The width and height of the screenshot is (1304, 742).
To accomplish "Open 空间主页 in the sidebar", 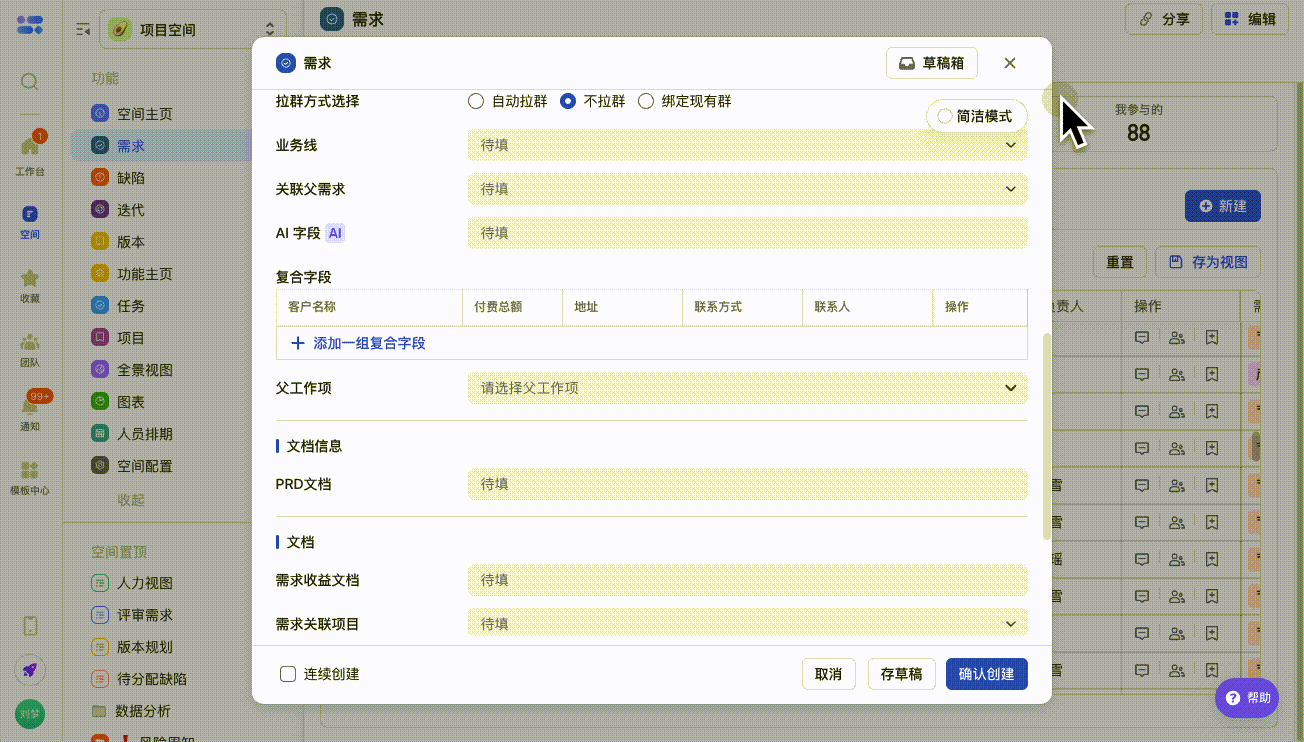I will click(144, 114).
